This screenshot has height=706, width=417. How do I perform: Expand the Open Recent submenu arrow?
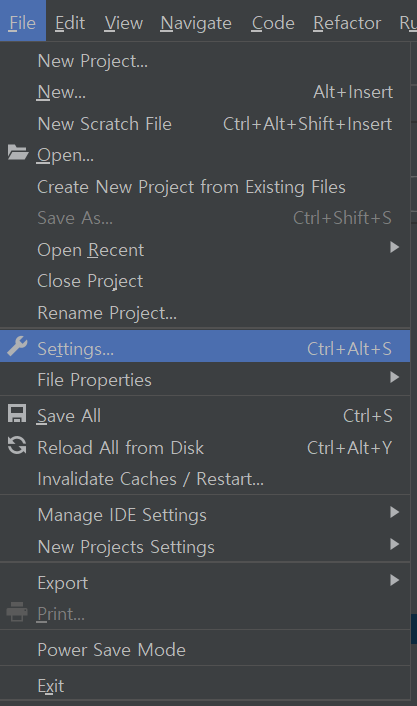[394, 247]
